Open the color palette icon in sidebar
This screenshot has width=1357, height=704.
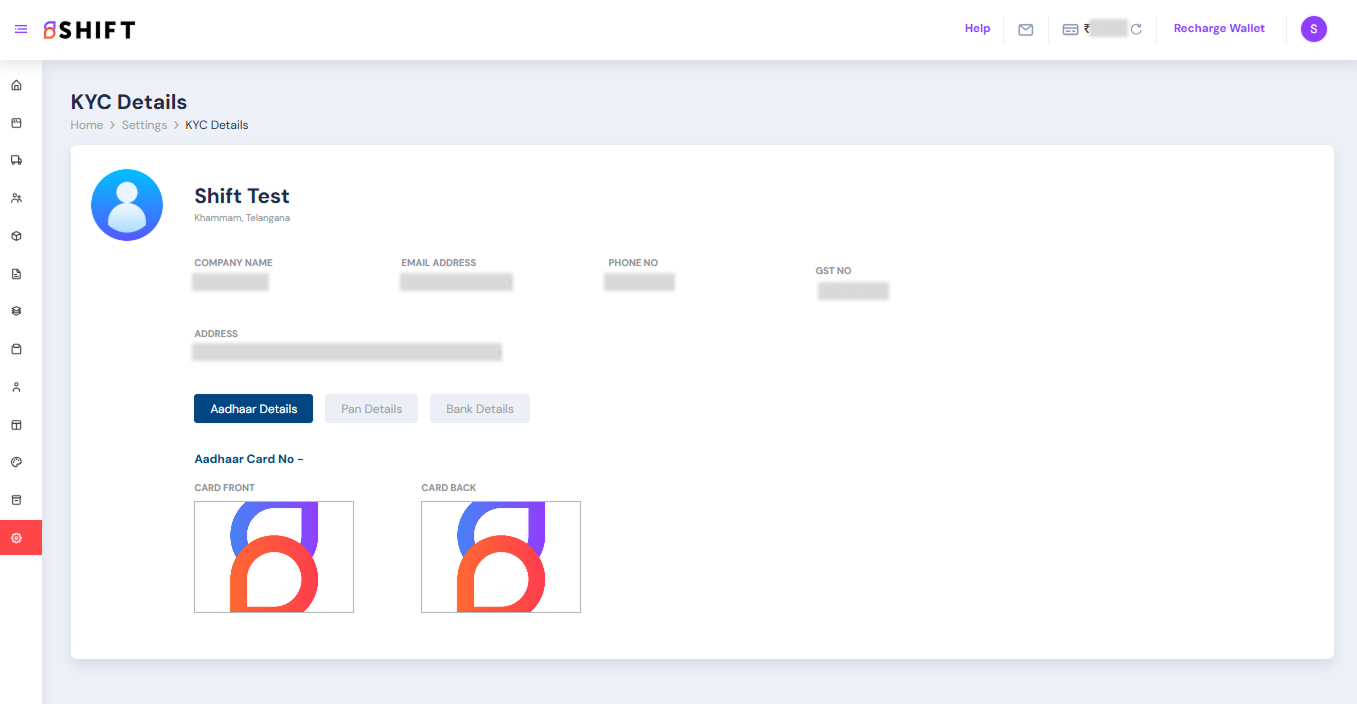click(16, 462)
